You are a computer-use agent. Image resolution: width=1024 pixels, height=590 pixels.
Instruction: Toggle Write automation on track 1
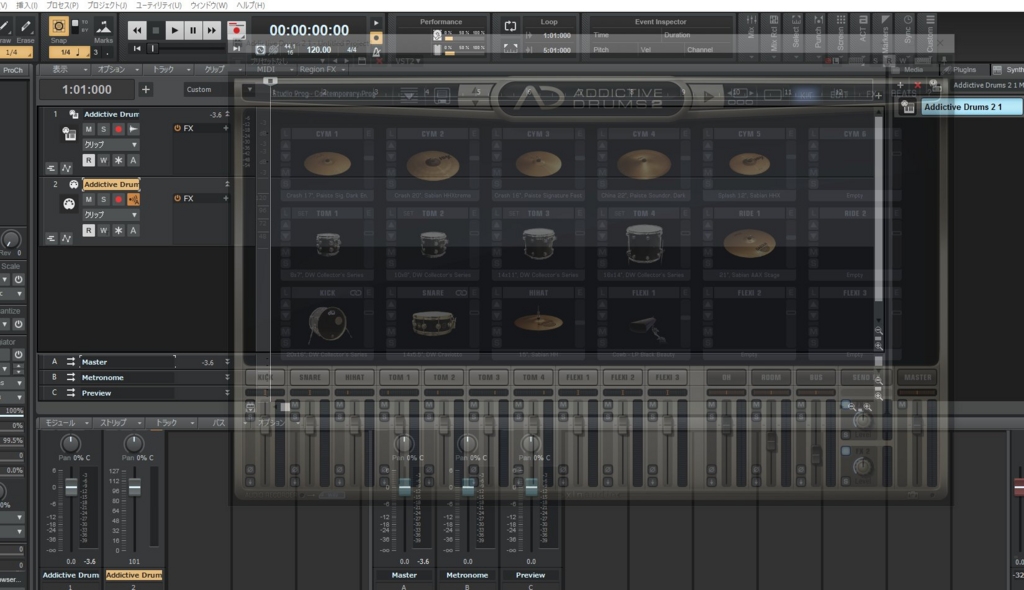coord(103,160)
